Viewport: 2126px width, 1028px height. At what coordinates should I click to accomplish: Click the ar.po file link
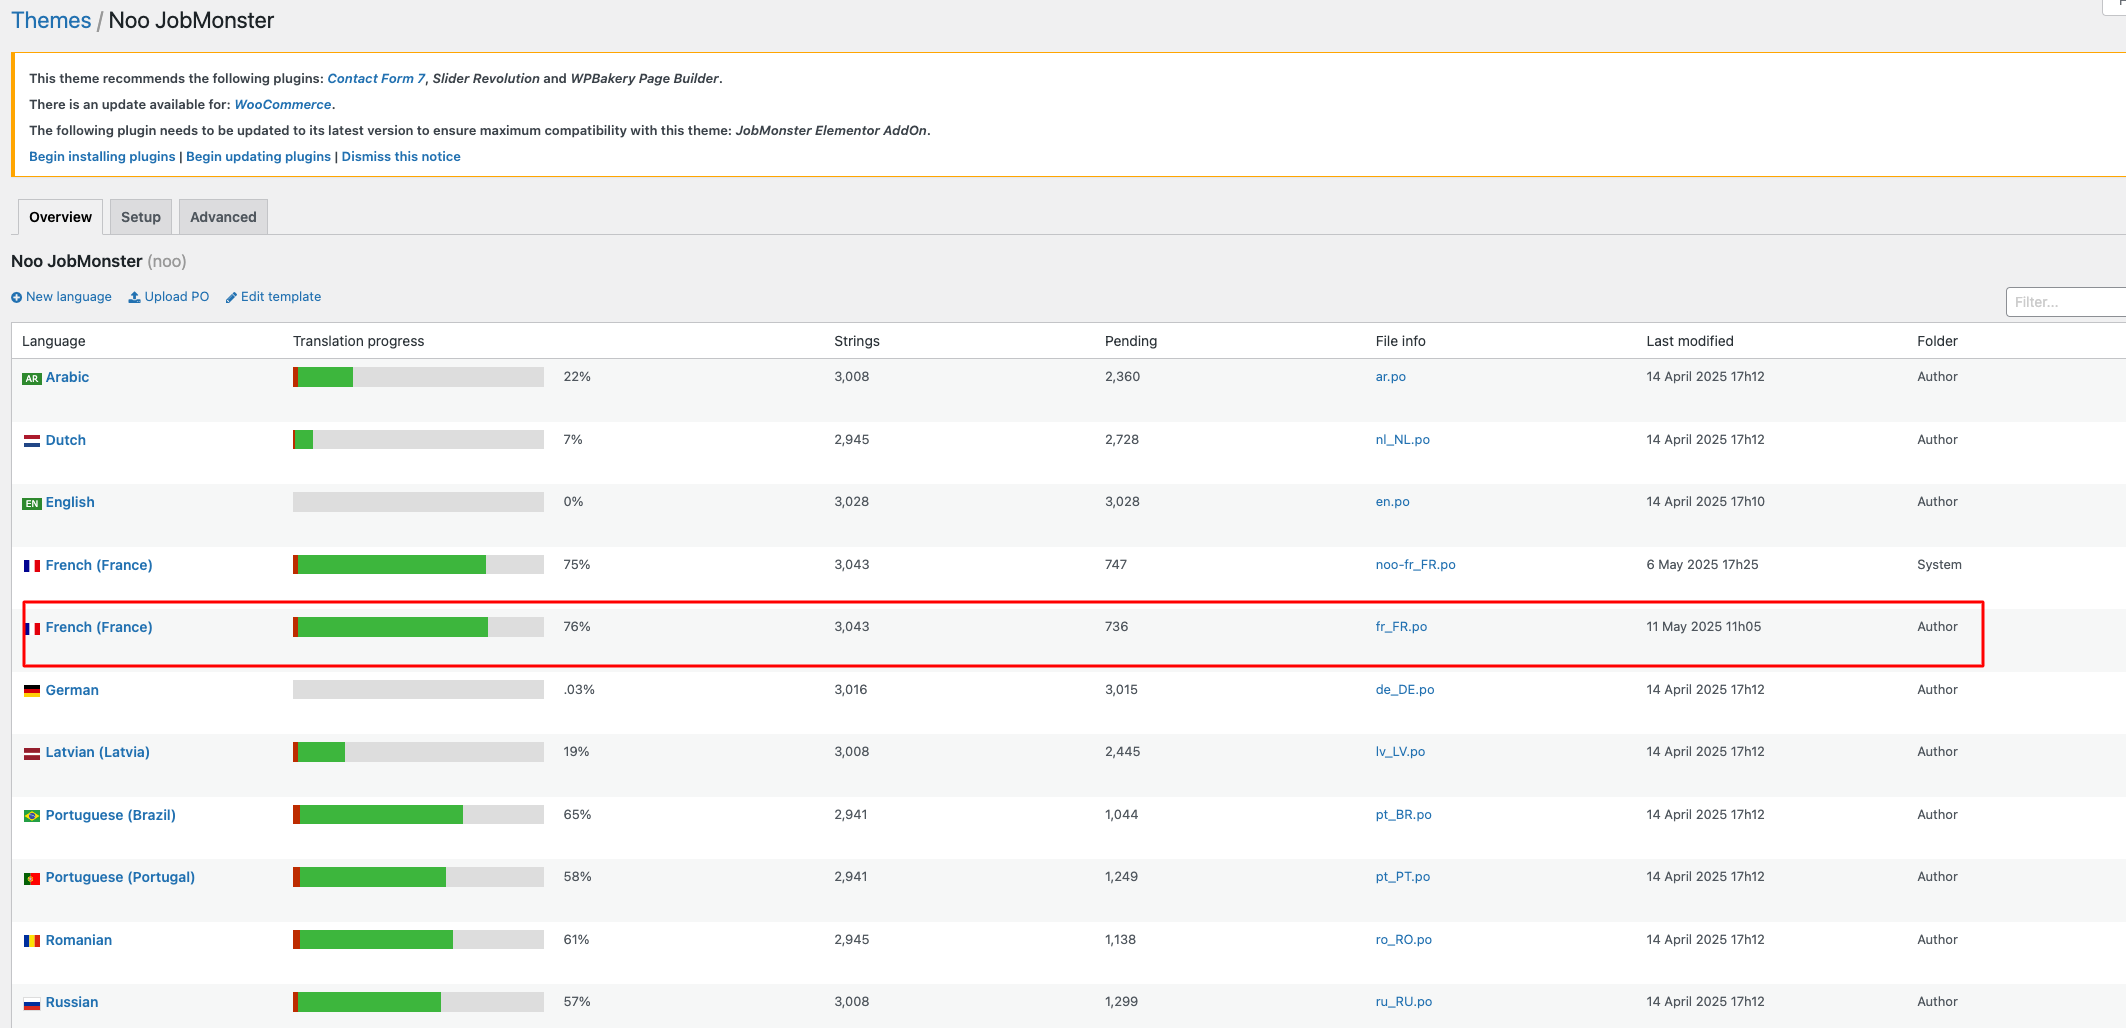point(1391,377)
